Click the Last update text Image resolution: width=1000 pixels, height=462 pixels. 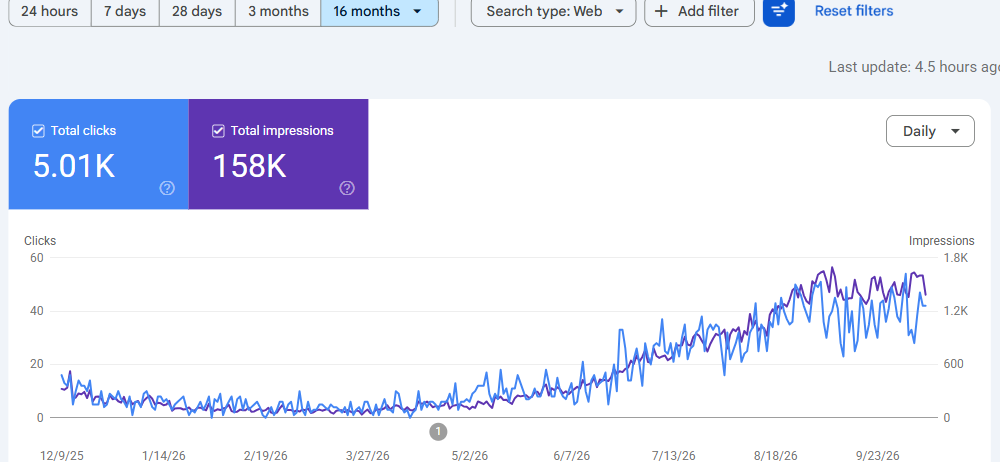(914, 67)
